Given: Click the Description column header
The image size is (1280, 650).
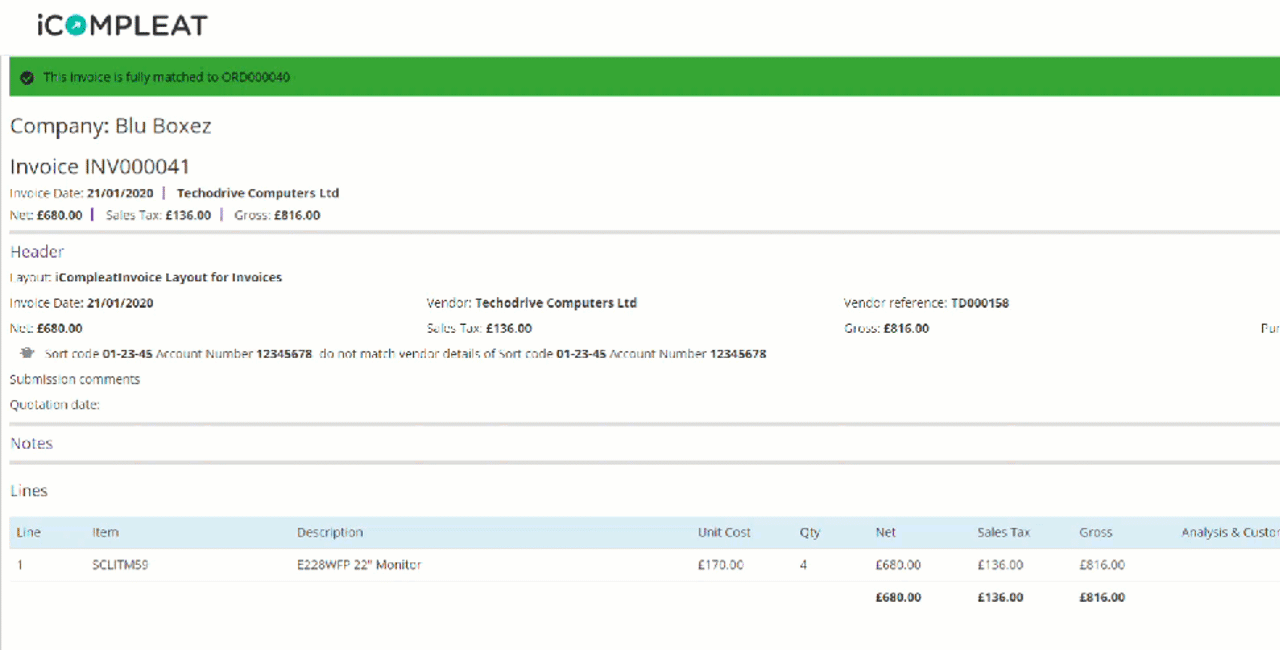Looking at the screenshot, I should [x=330, y=532].
